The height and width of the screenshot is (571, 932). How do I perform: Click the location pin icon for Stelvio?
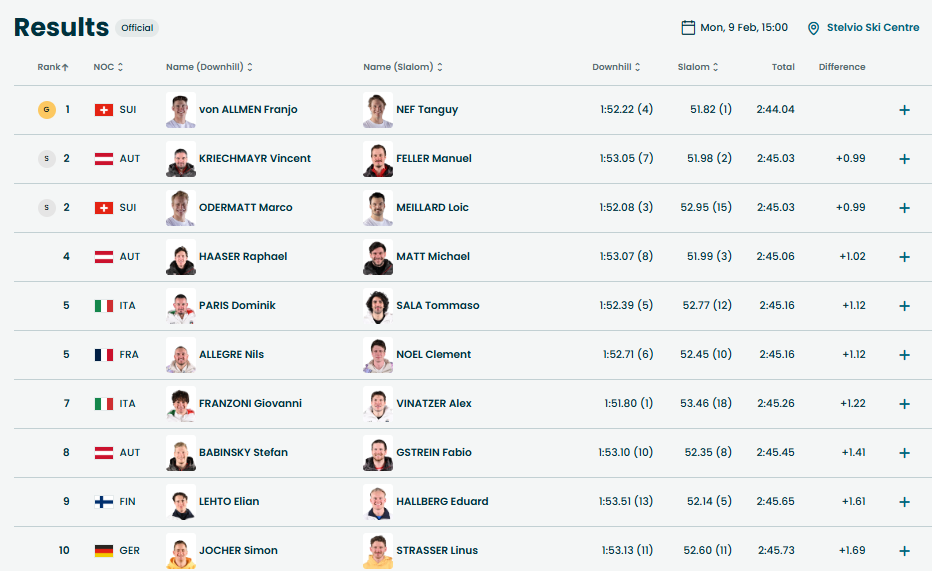pyautogui.click(x=814, y=28)
